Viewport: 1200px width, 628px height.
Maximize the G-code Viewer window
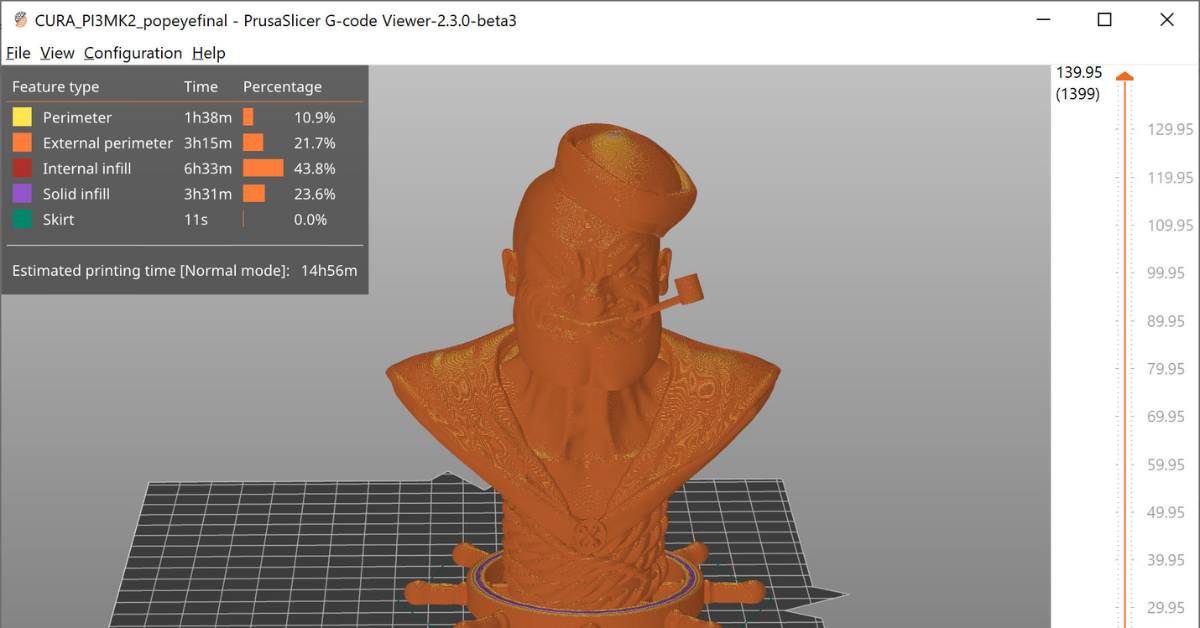1104,20
